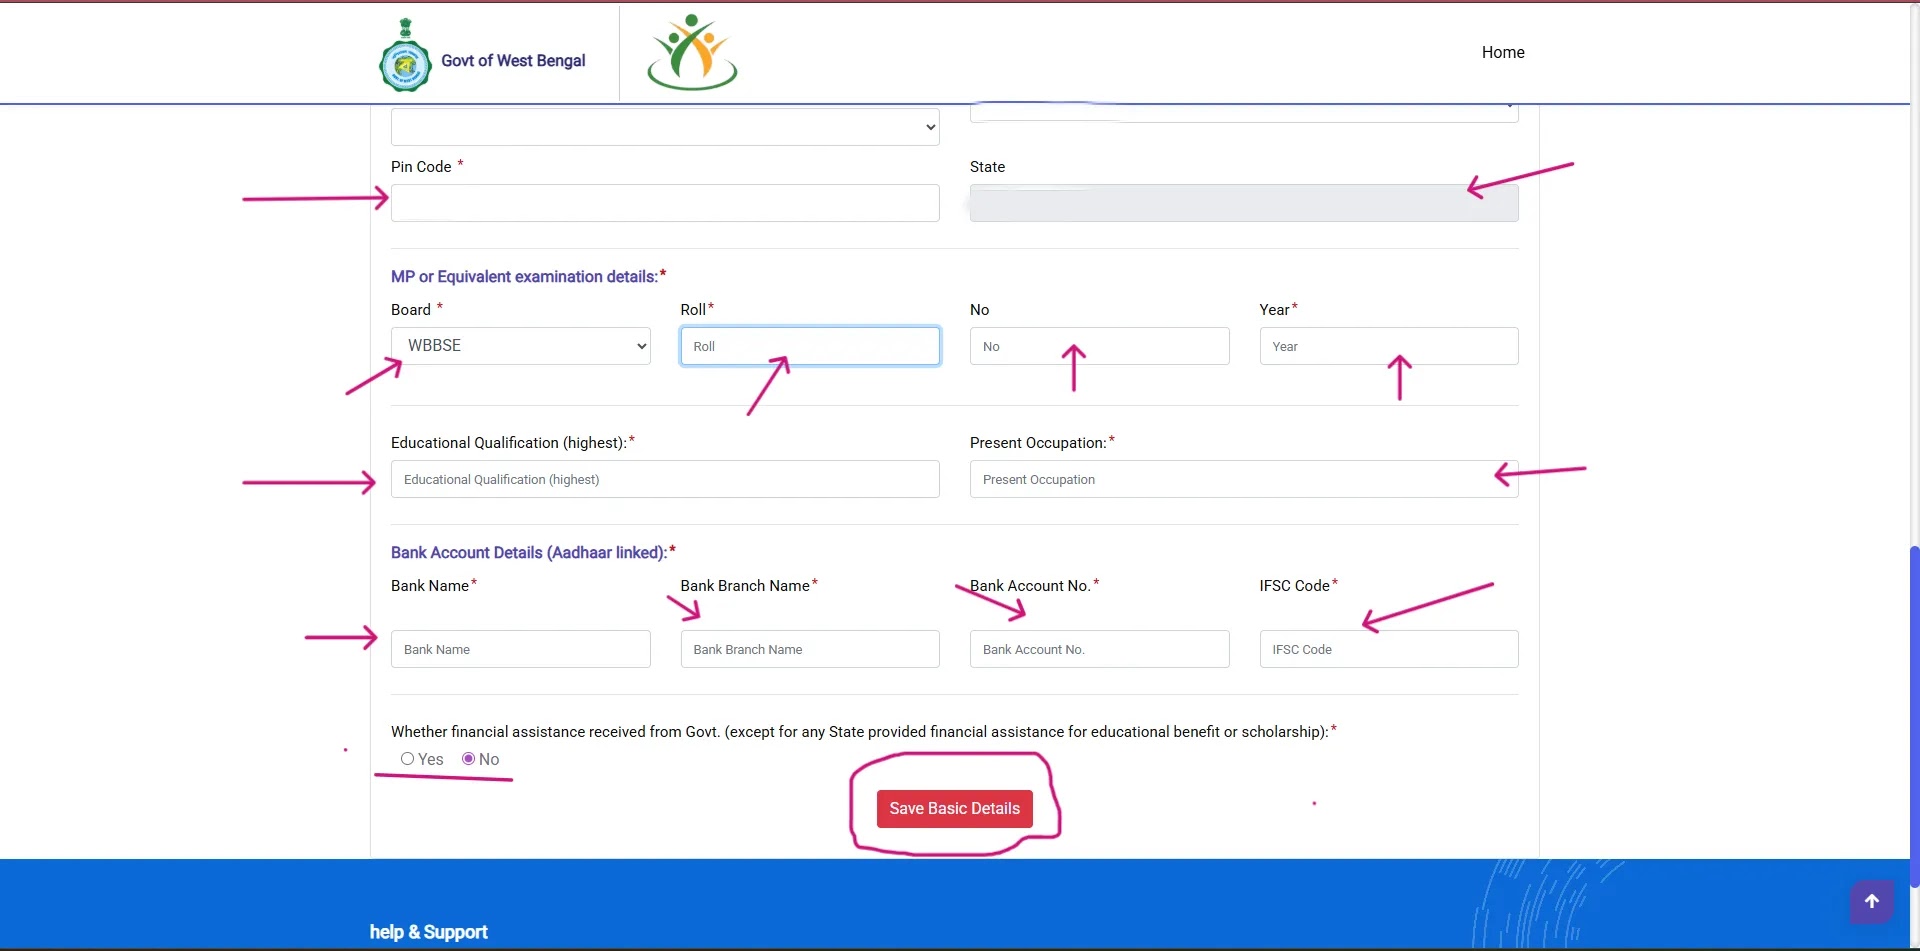Click the Bank Name input field
Image resolution: width=1920 pixels, height=951 pixels.
[x=520, y=649]
